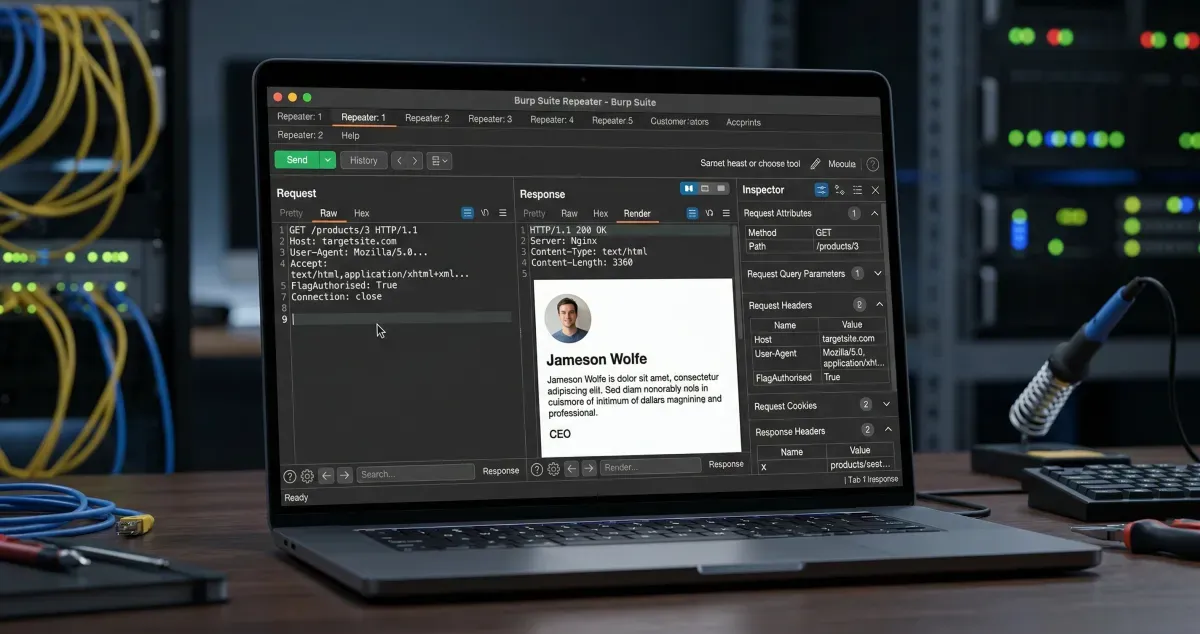Expand Request Query Parameters section

877,273
